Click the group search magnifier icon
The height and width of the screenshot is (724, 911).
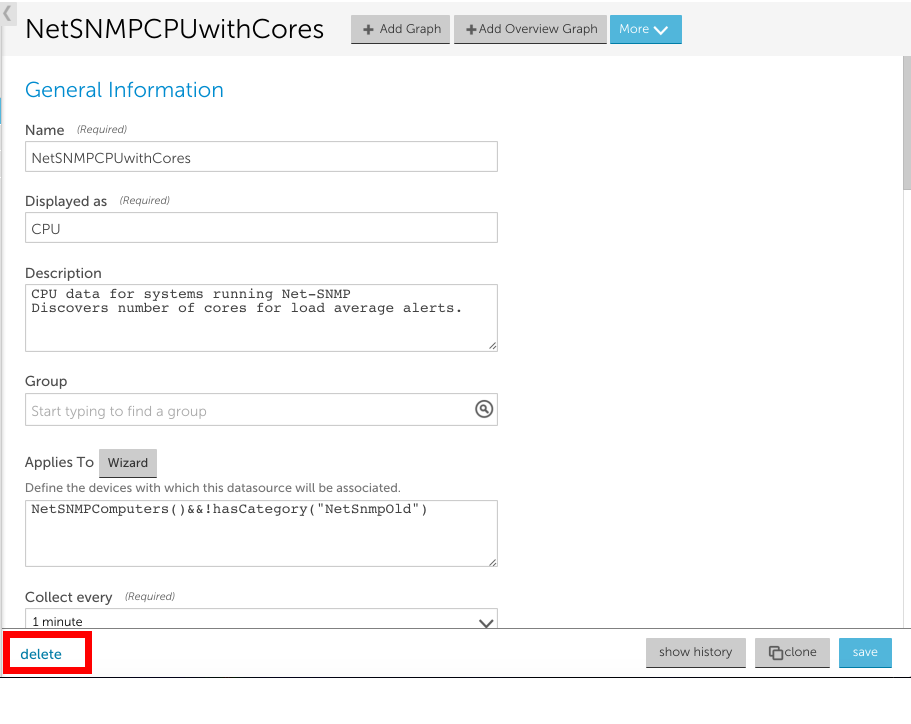tap(484, 409)
